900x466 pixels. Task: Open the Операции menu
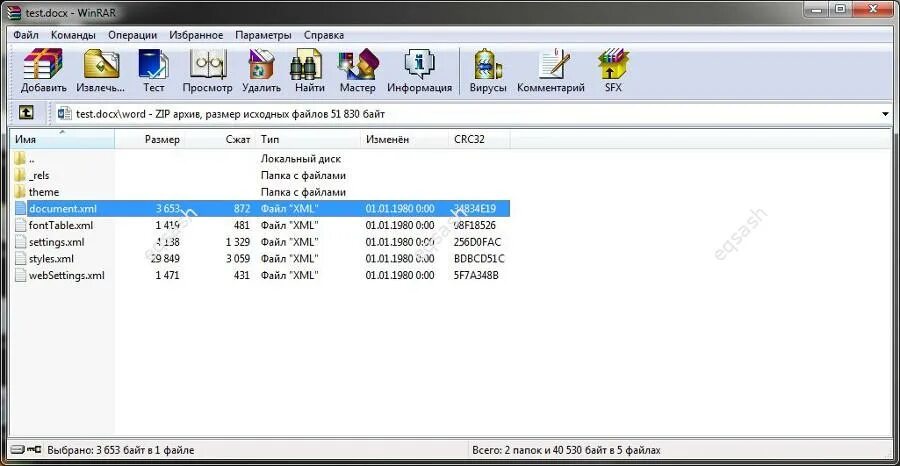(133, 35)
